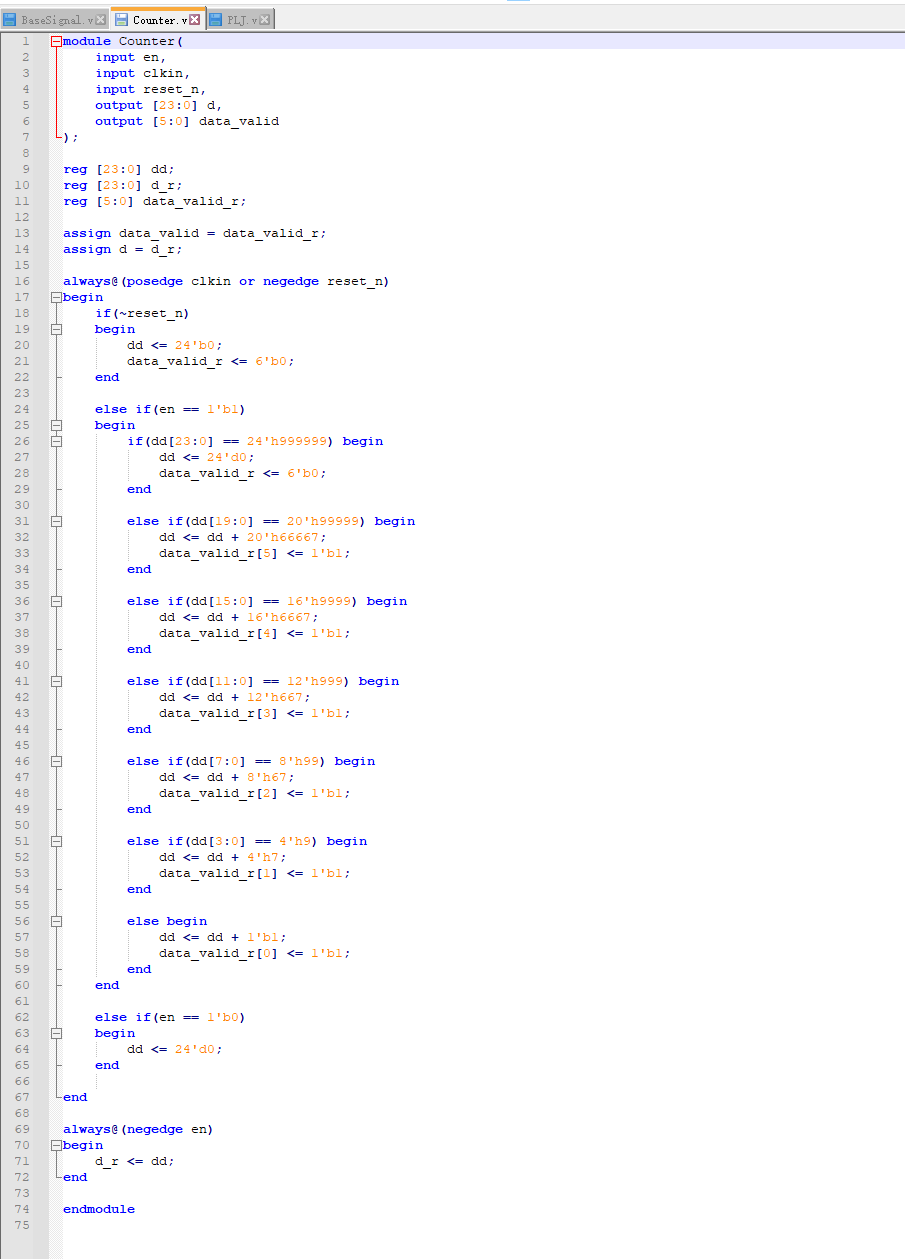Fold the 20'h99999 else-if block
This screenshot has width=905, height=1259.
(x=56, y=521)
